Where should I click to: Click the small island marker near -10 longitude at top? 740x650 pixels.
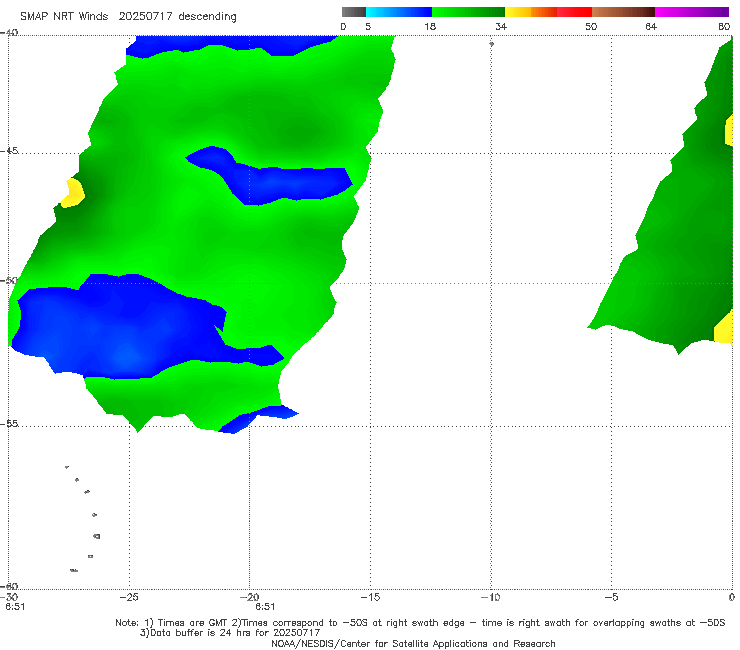tap(491, 44)
